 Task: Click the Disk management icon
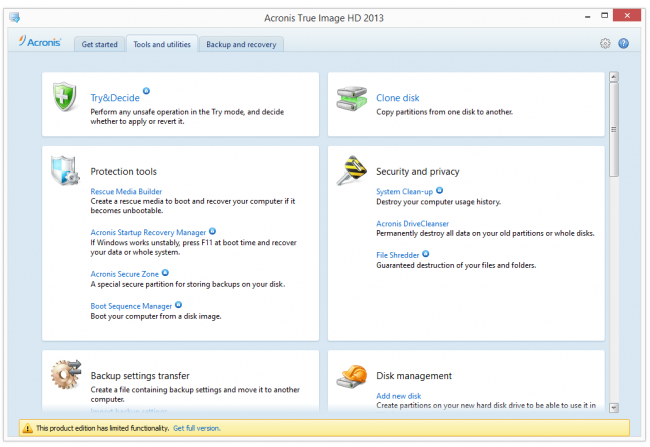click(x=351, y=376)
